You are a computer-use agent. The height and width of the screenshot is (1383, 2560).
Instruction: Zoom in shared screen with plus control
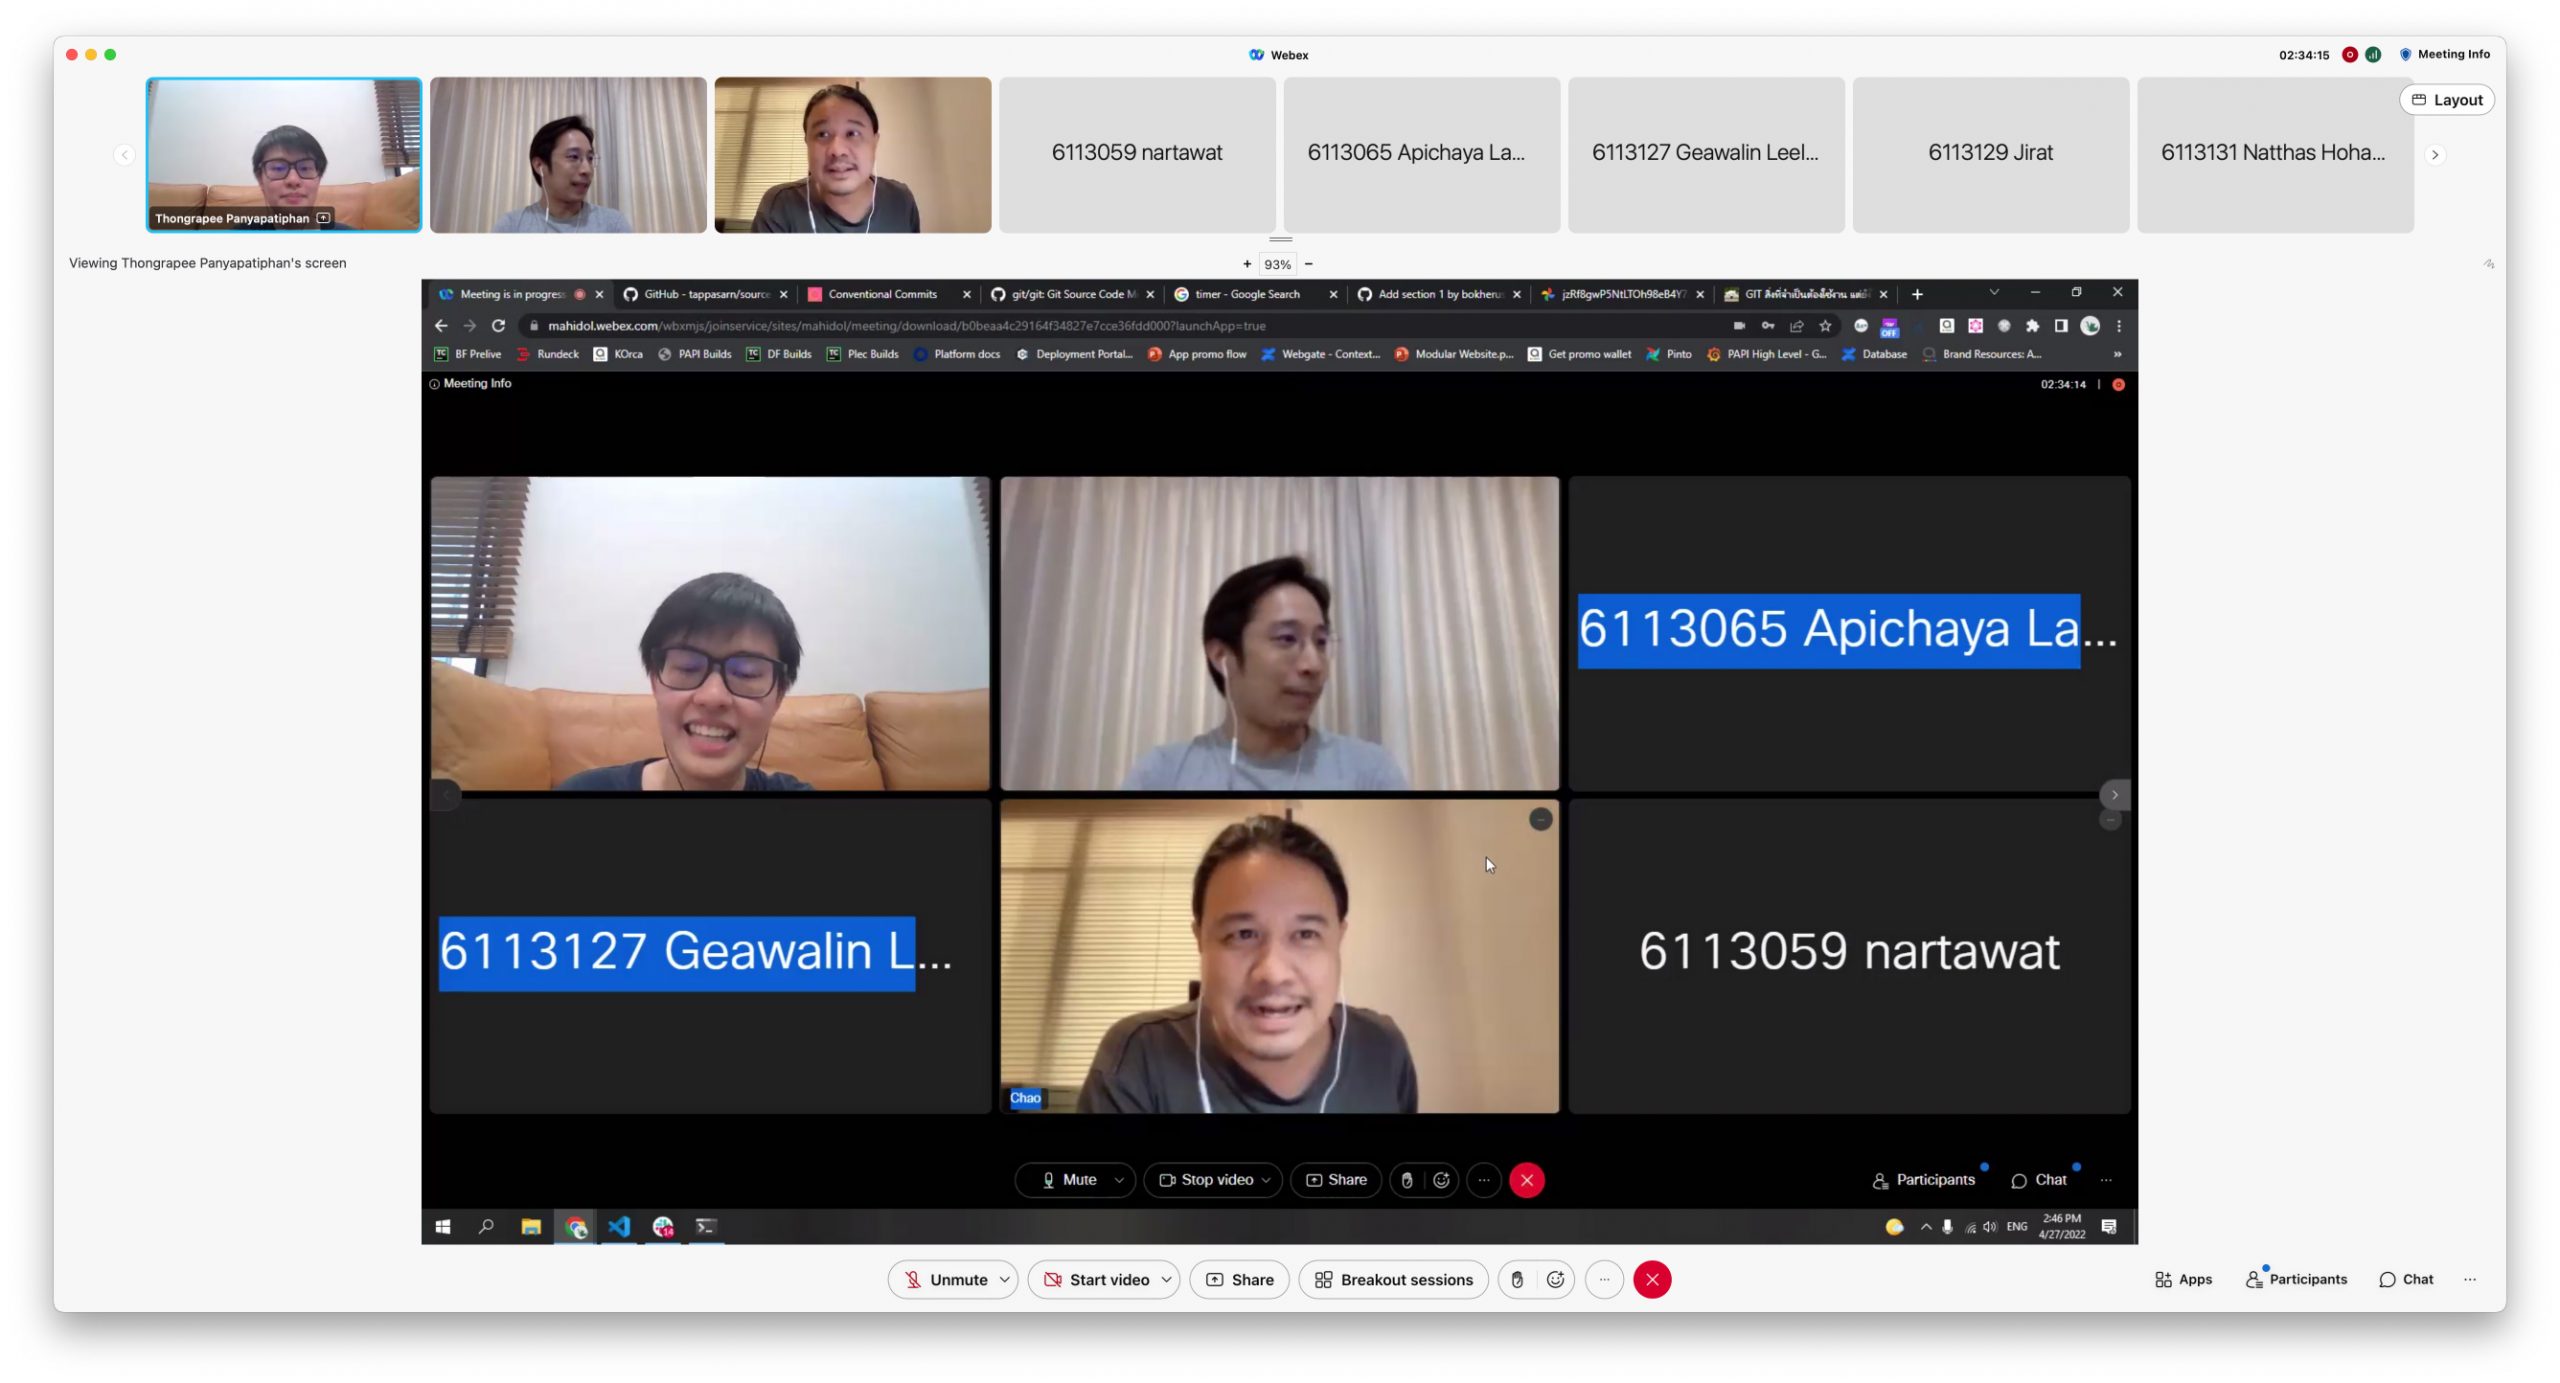tap(1246, 264)
